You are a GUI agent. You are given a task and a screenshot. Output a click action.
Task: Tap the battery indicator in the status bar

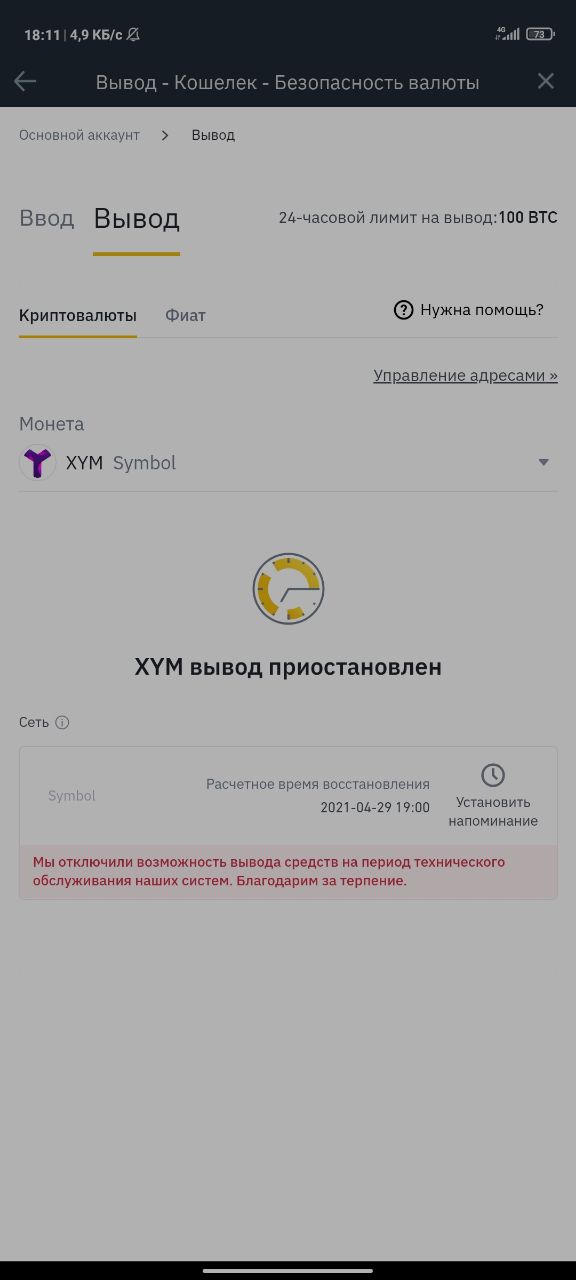[541, 34]
